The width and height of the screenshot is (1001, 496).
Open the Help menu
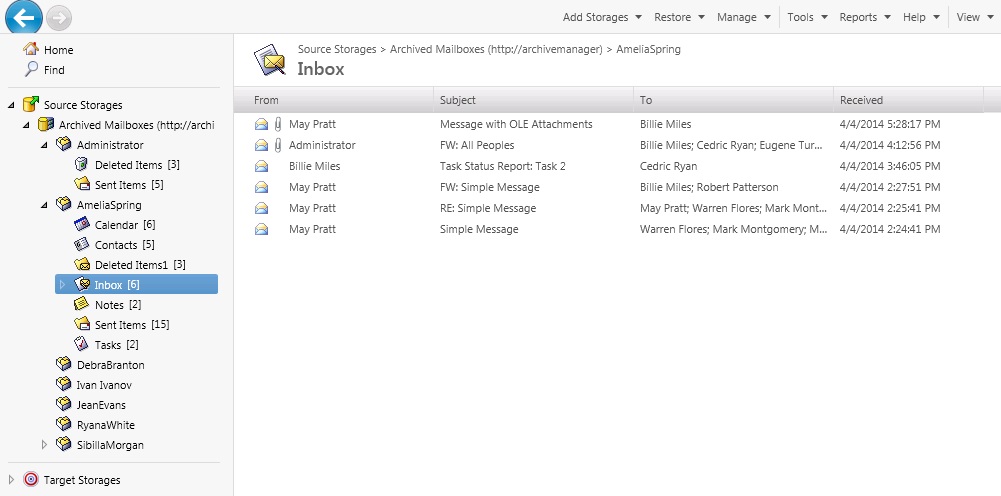[x=921, y=17]
